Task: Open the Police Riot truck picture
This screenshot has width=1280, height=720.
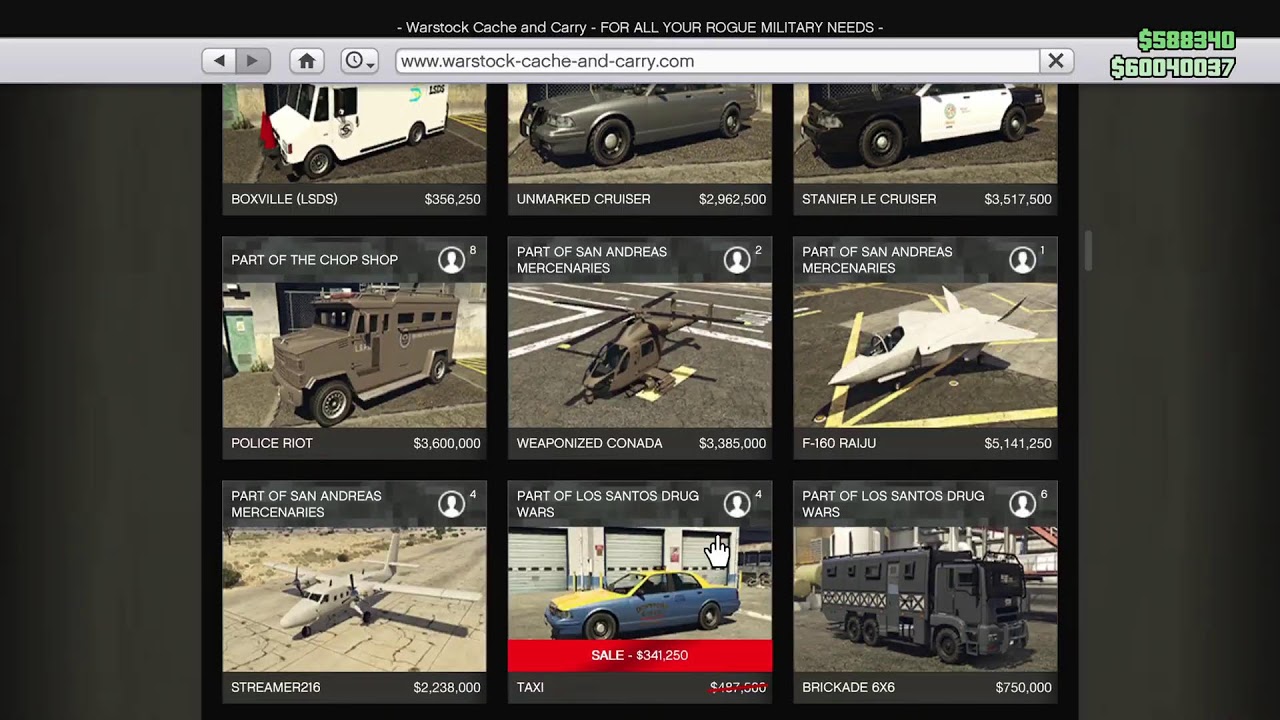Action: [354, 355]
